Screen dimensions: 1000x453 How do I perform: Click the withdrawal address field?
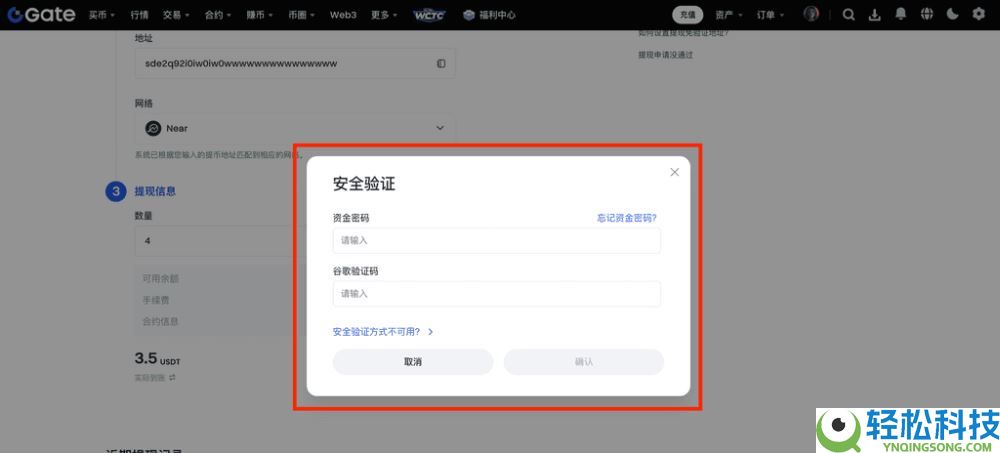pyautogui.click(x=295, y=64)
